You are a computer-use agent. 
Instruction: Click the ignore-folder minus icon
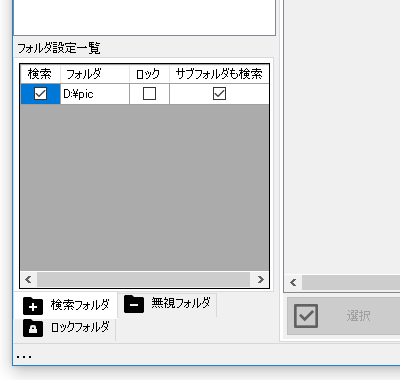[x=134, y=304]
